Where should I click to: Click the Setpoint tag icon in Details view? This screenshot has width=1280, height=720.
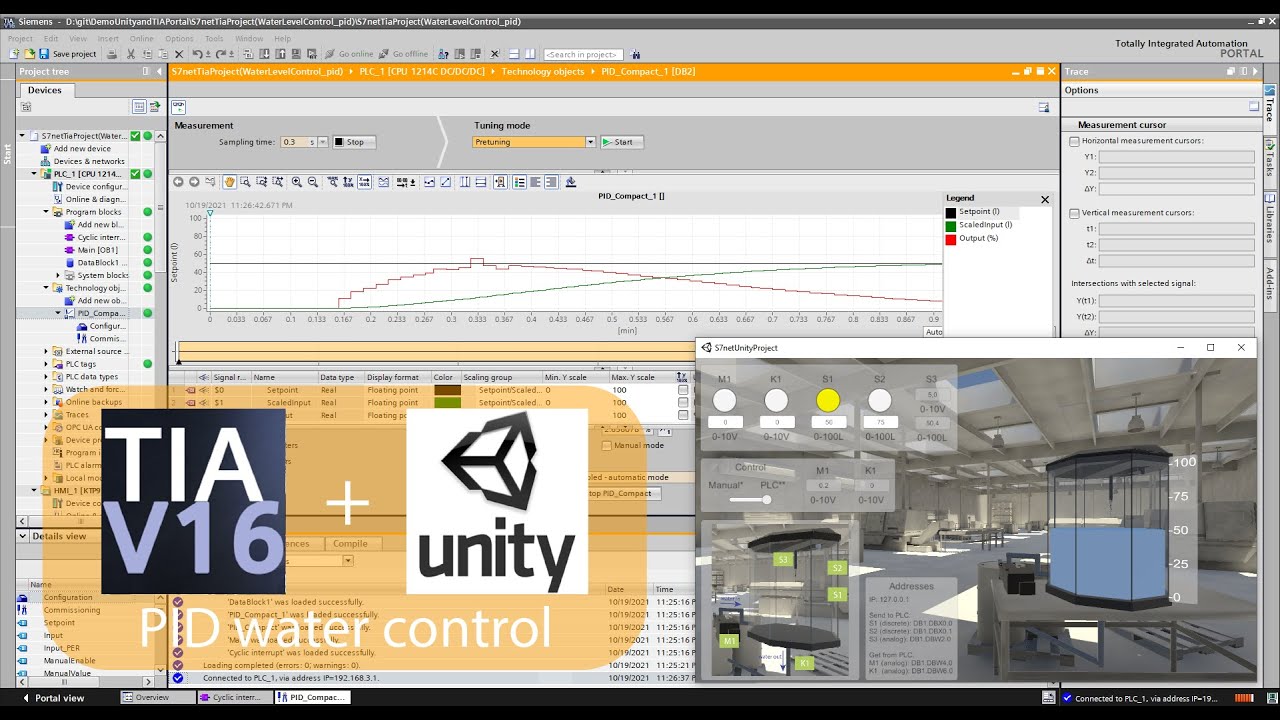tap(23, 622)
